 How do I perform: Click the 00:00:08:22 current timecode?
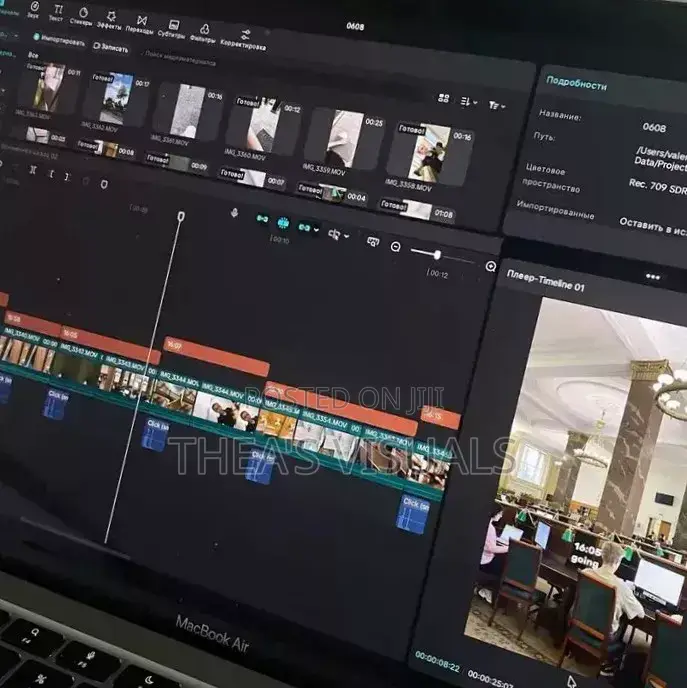click(437, 662)
